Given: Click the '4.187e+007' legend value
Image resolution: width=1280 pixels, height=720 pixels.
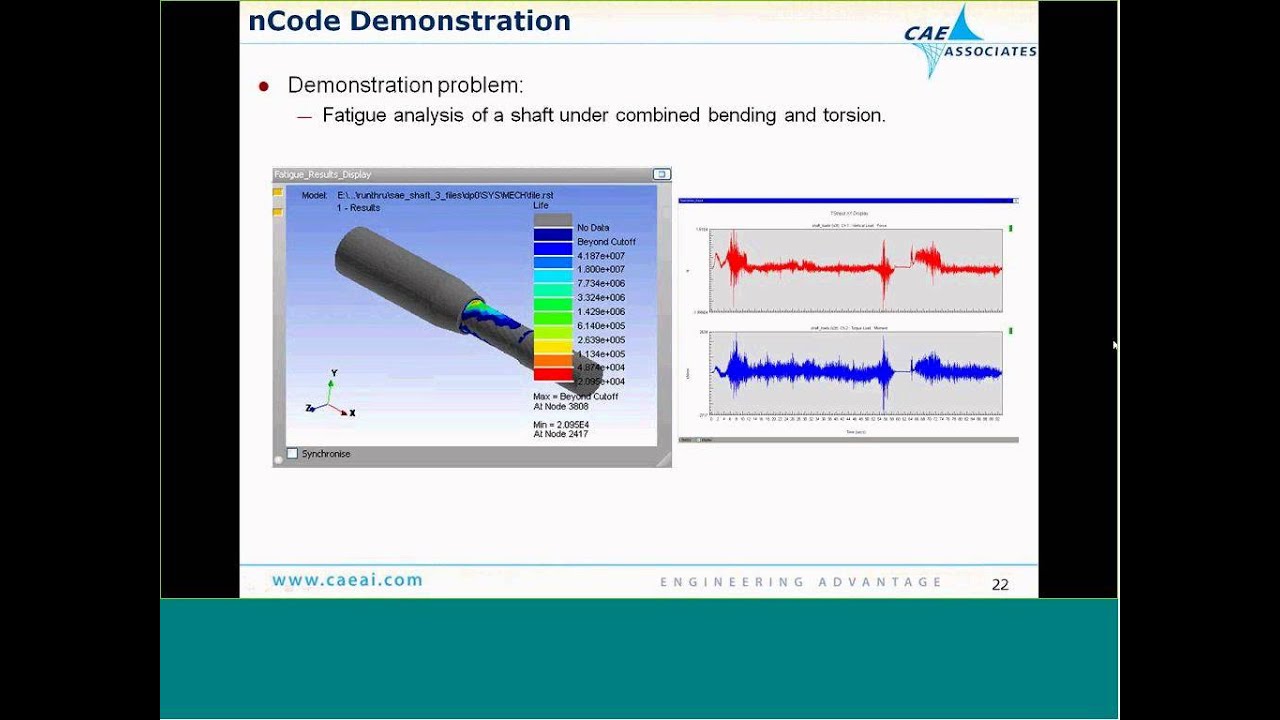Looking at the screenshot, I should [601, 256].
